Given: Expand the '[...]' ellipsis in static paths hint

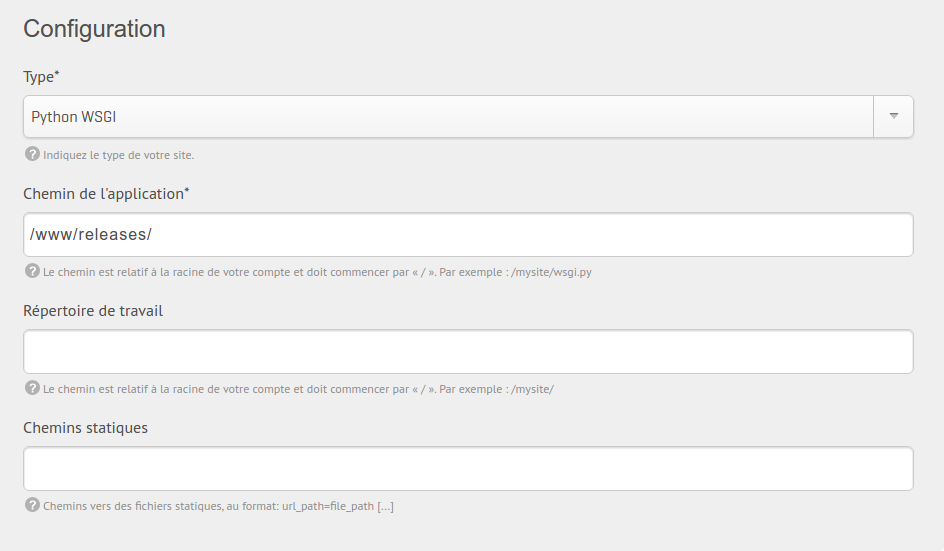Looking at the screenshot, I should point(385,506).
